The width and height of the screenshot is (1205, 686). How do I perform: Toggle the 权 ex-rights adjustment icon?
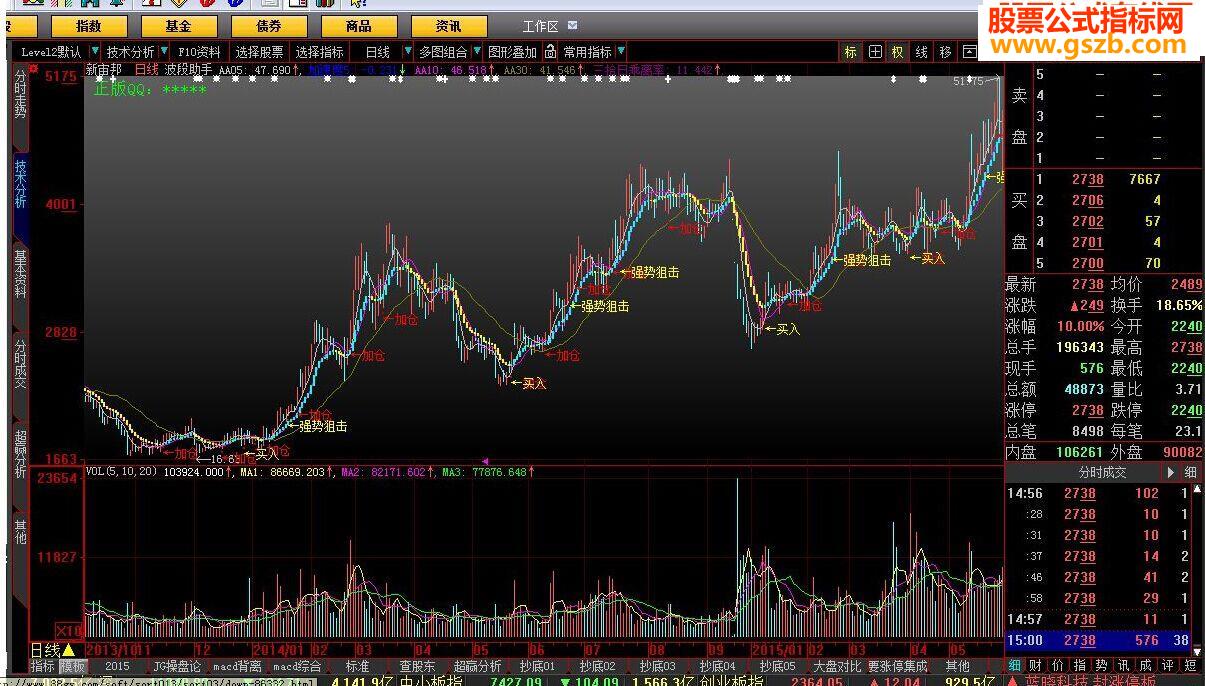pos(898,52)
